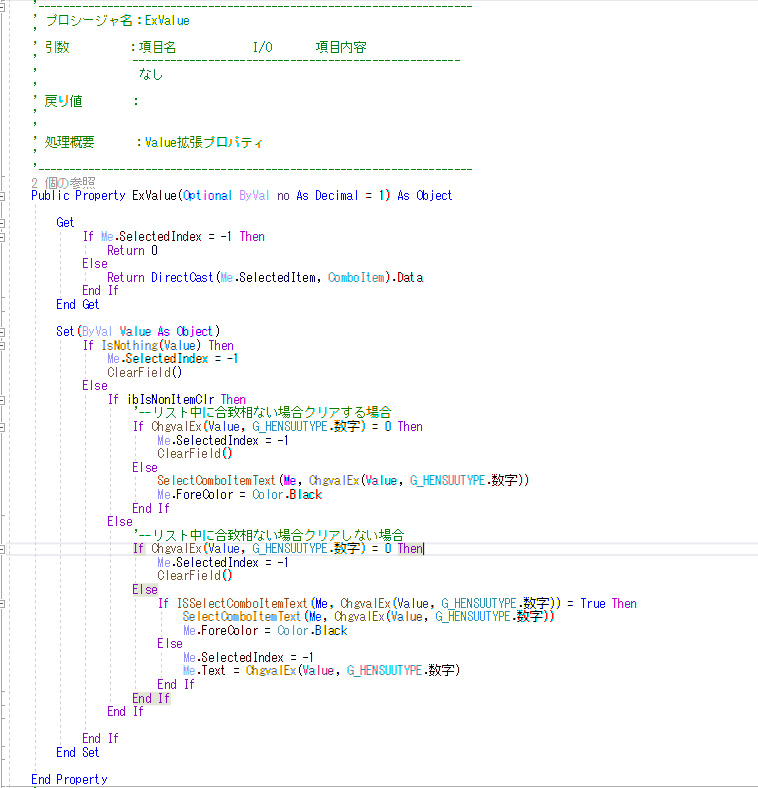Viewport: 758px width, 788px height.
Task: Collapse If ChgvalEx block under クリアしない場合 comment
Action: pos(2,549)
